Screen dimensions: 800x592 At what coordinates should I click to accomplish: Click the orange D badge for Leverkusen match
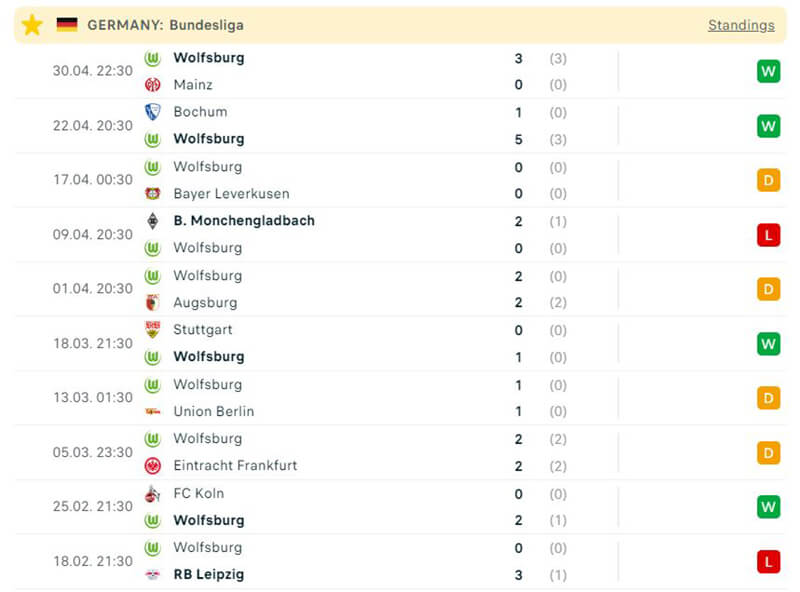(x=768, y=180)
